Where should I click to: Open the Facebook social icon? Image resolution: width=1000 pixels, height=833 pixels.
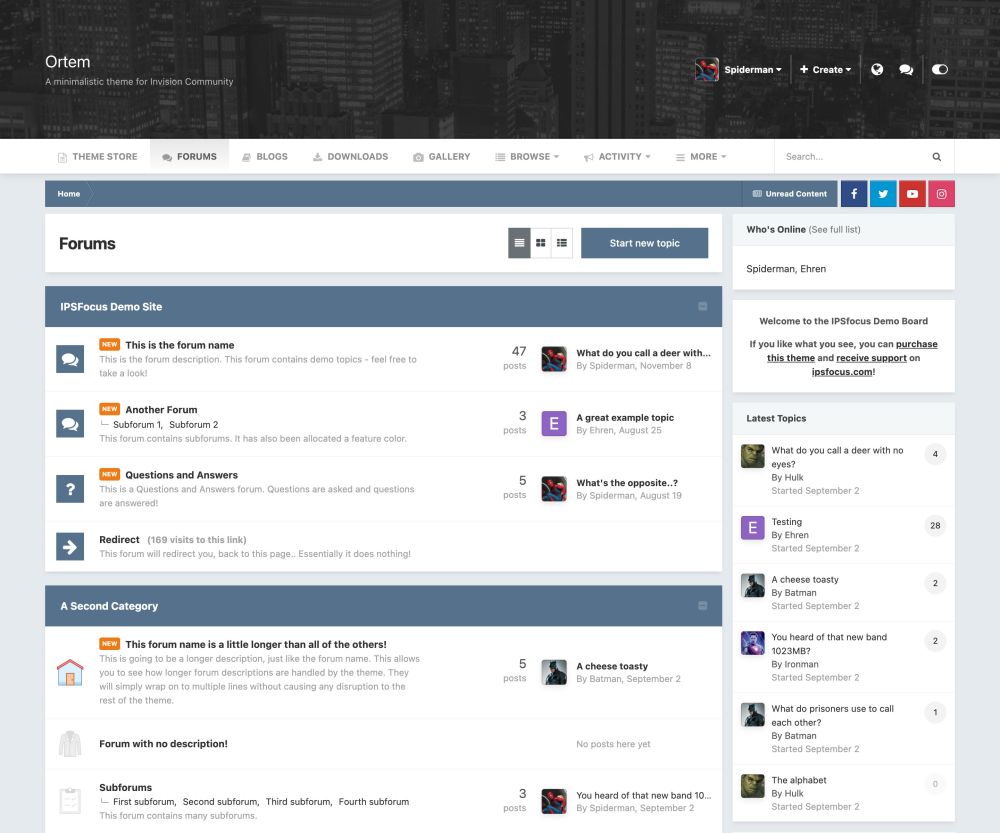[x=854, y=194]
